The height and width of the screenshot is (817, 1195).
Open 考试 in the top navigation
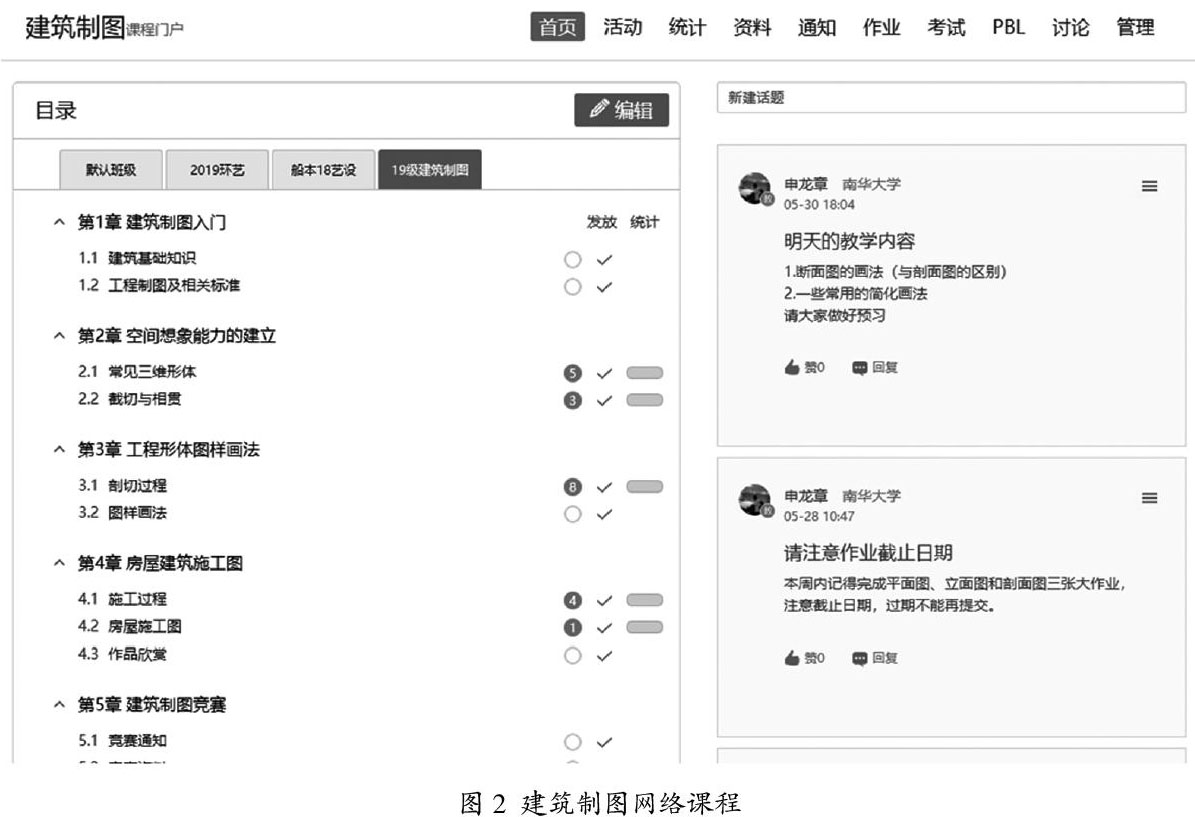947,27
